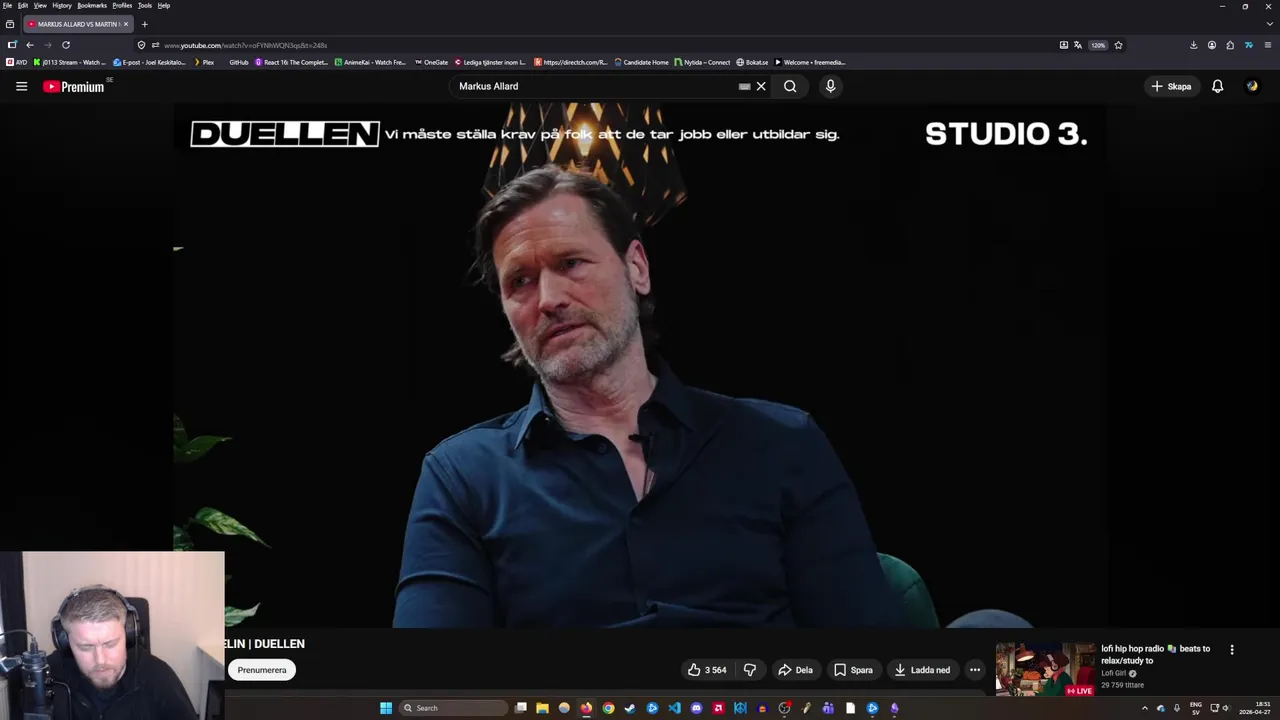Open the three-dot more actions menu

[x=975, y=670]
